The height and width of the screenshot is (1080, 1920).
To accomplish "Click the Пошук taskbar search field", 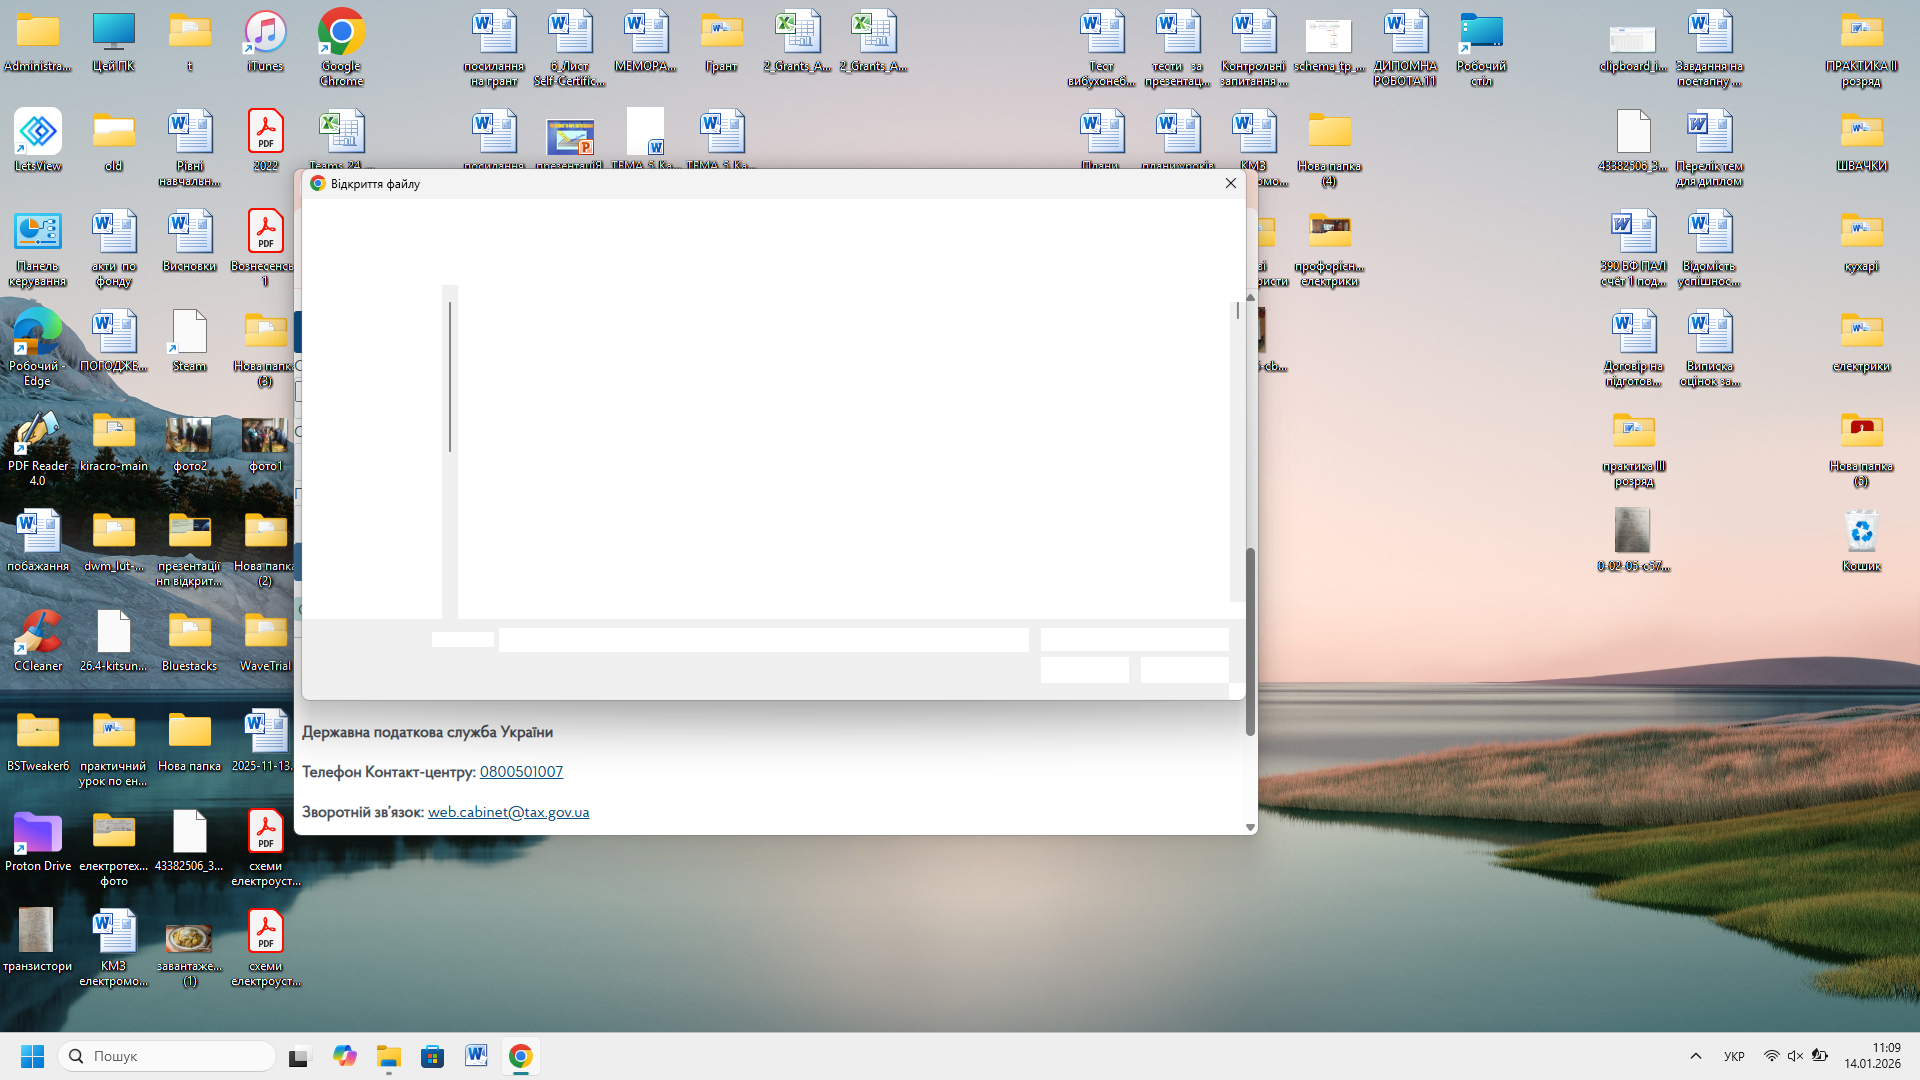I will (x=168, y=1056).
